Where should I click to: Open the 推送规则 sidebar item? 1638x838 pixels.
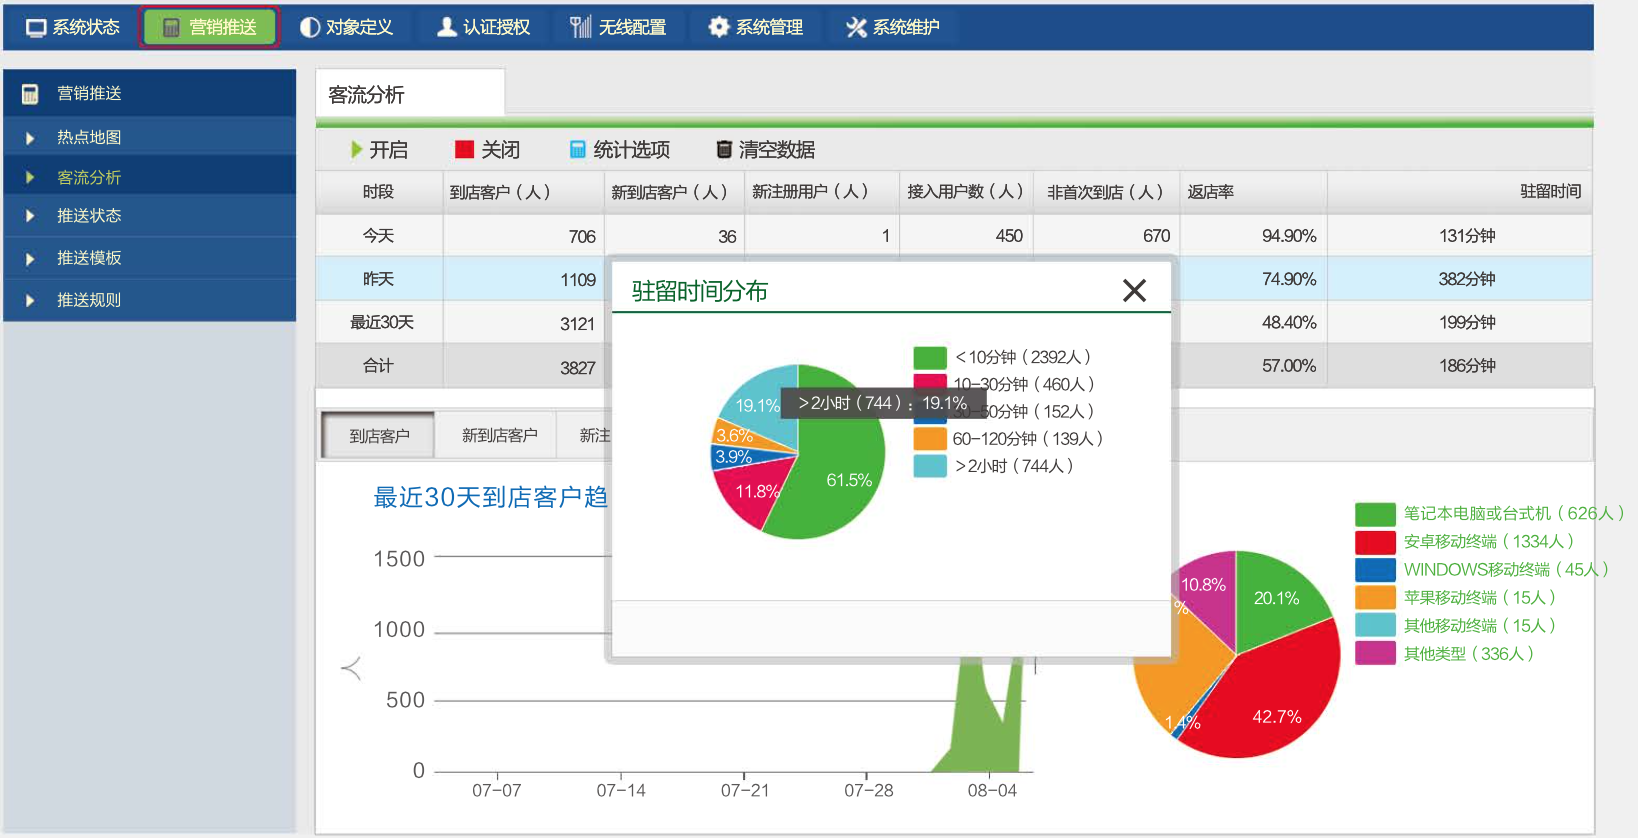point(150,300)
